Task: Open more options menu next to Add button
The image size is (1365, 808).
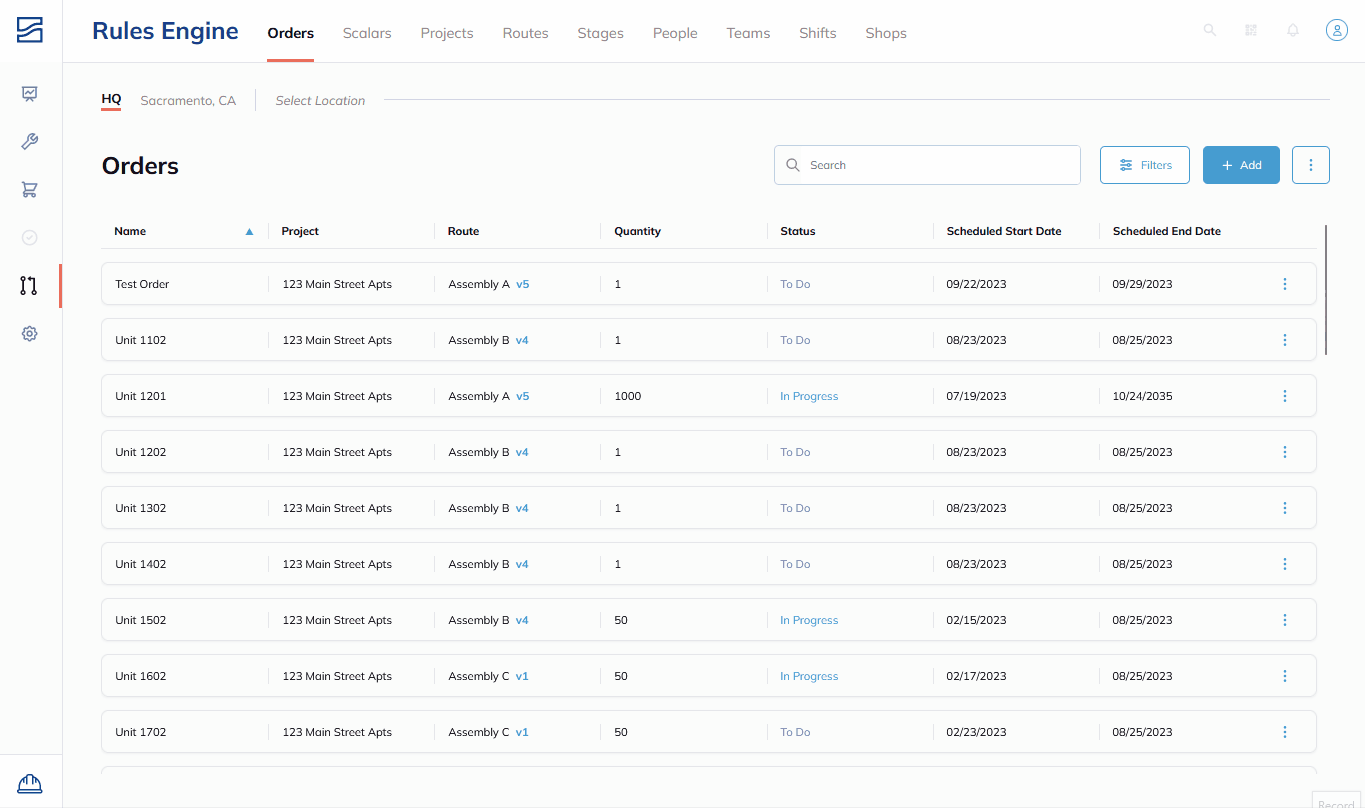Action: point(1311,165)
